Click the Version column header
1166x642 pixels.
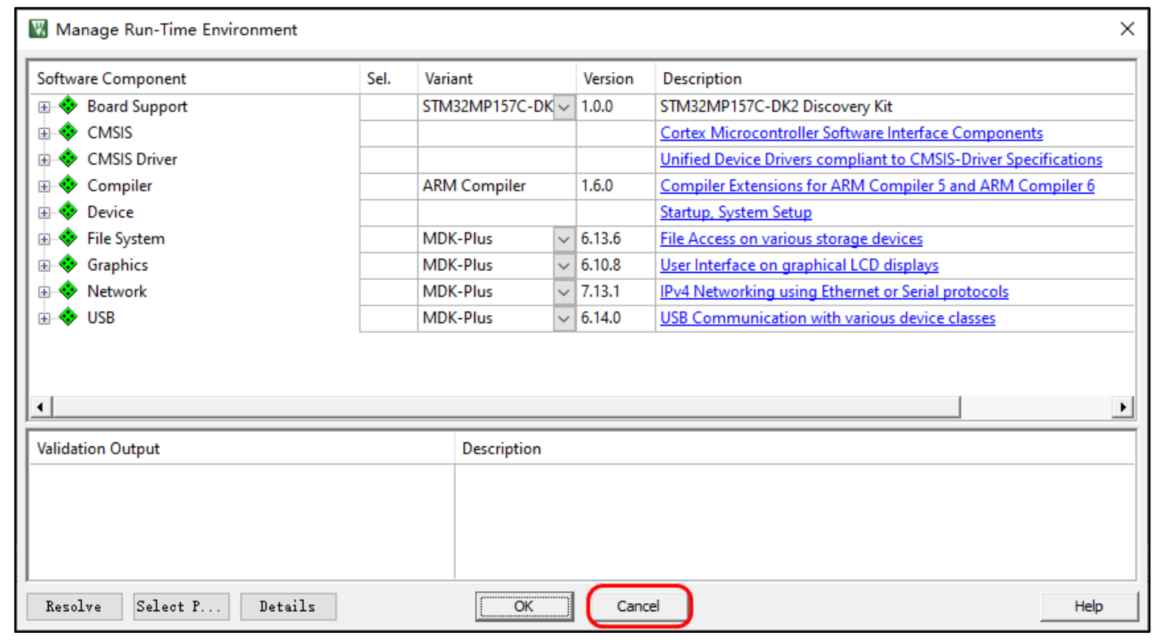[616, 79]
